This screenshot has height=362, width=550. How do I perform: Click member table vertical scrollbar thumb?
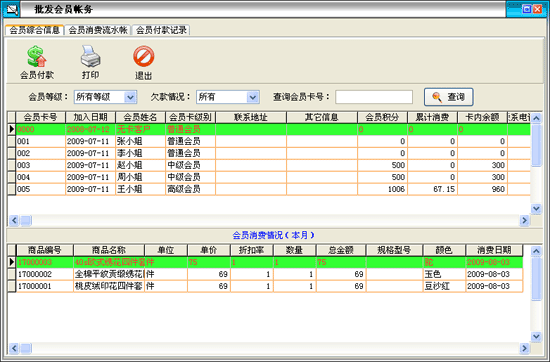pos(536,145)
